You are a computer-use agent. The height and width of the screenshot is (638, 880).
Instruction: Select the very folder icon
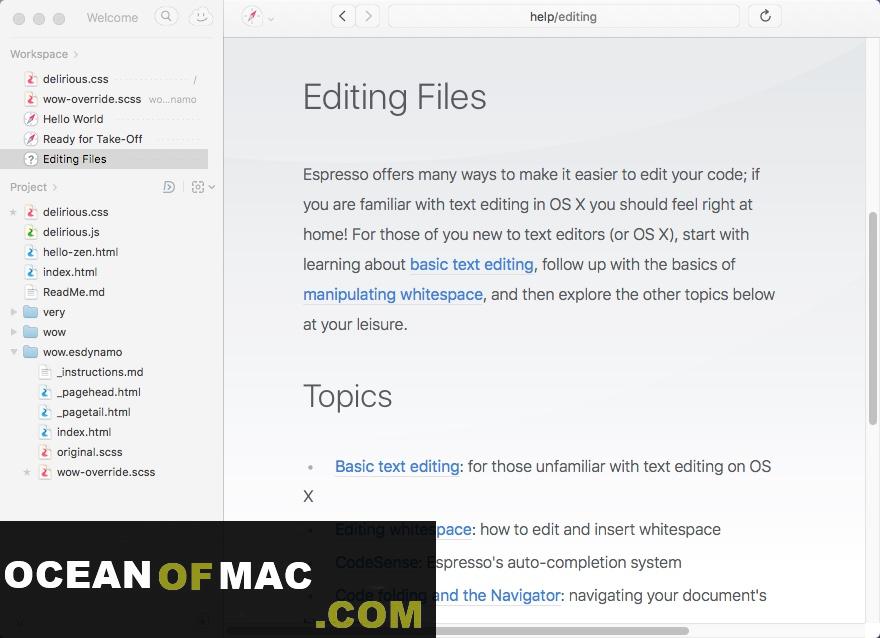click(x=31, y=312)
